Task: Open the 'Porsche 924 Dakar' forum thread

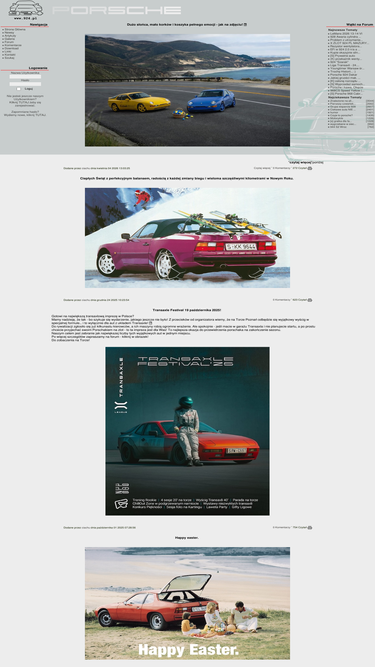Action: 344,74
